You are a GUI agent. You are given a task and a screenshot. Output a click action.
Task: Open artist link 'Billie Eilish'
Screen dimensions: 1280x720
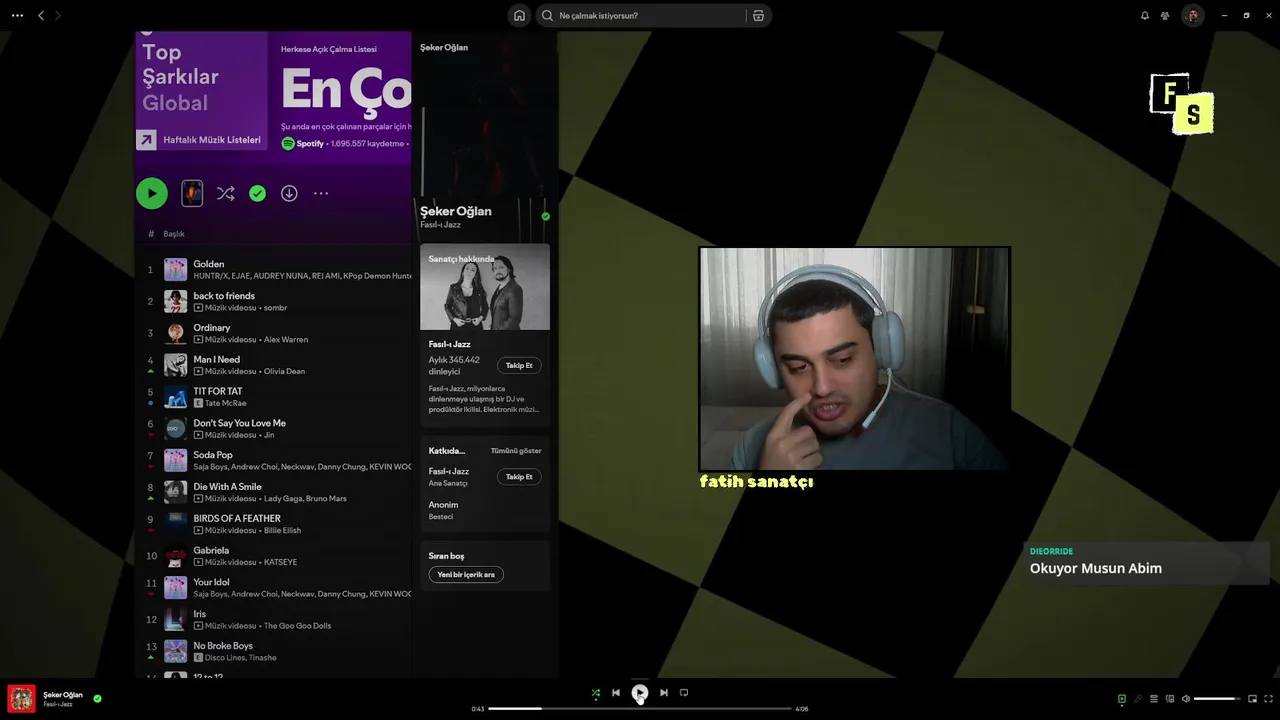coord(282,531)
